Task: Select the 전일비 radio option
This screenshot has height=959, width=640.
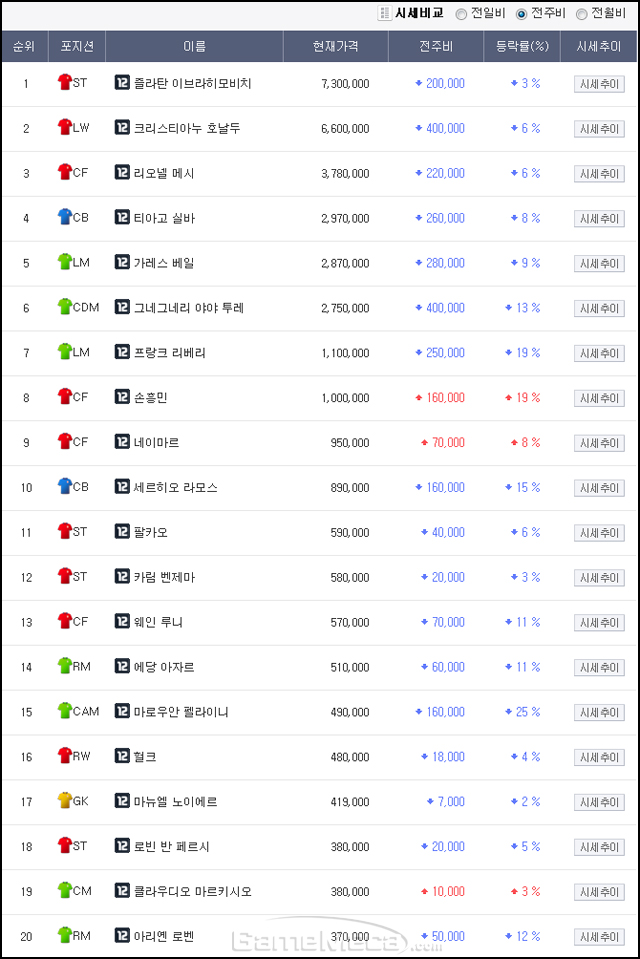Action: 461,14
